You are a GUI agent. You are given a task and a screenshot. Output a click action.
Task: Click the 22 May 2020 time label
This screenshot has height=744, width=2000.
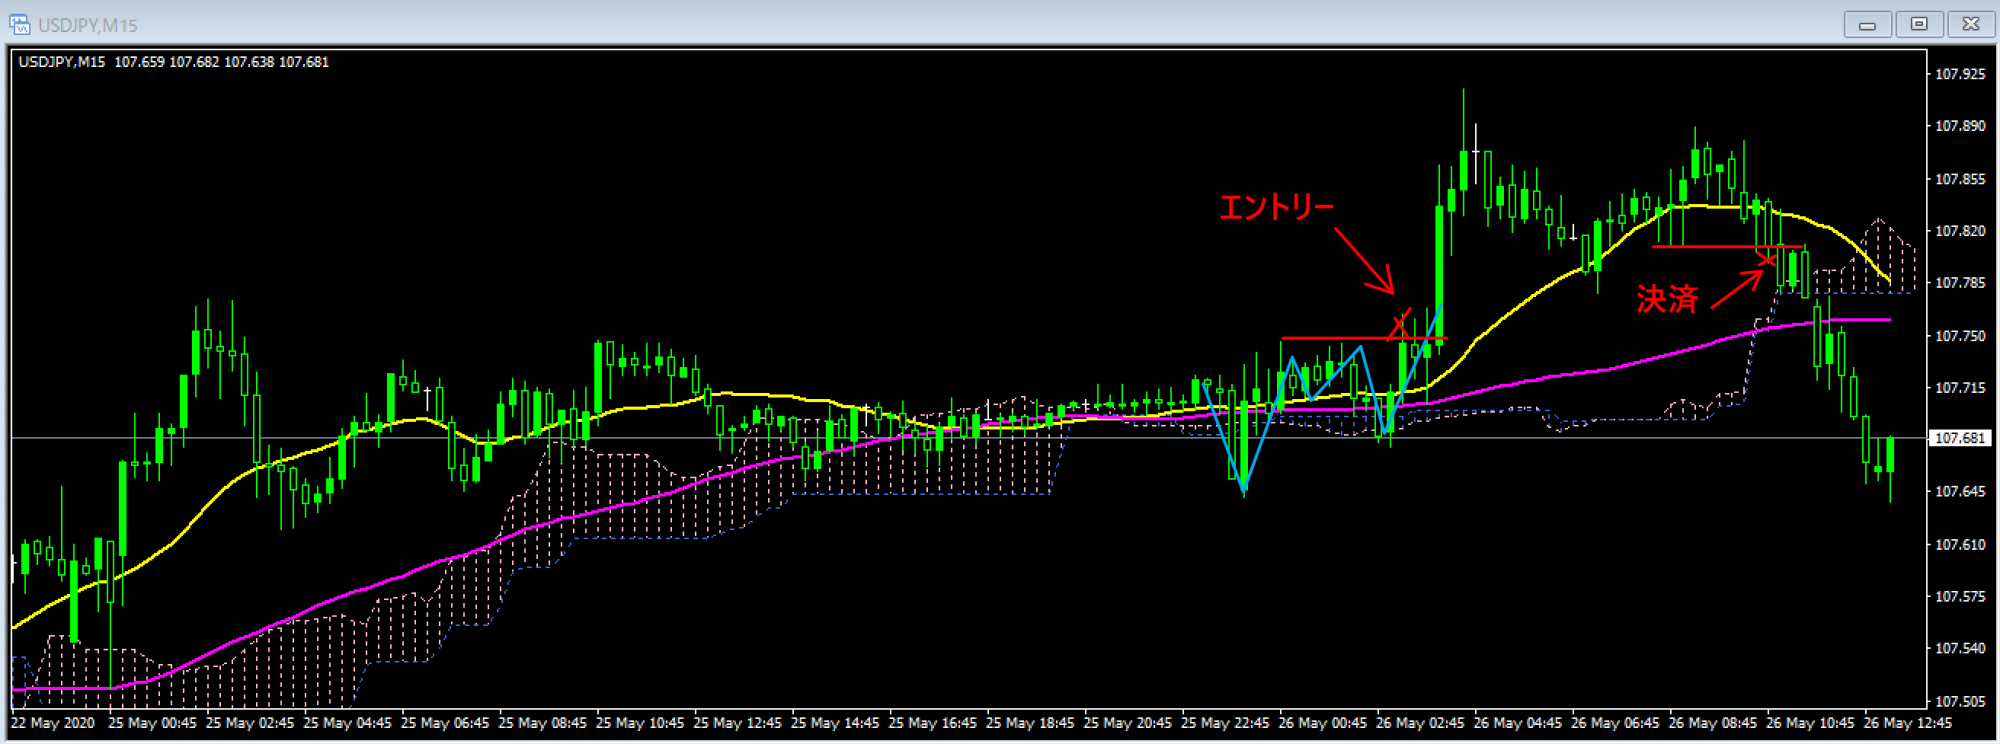pos(53,723)
